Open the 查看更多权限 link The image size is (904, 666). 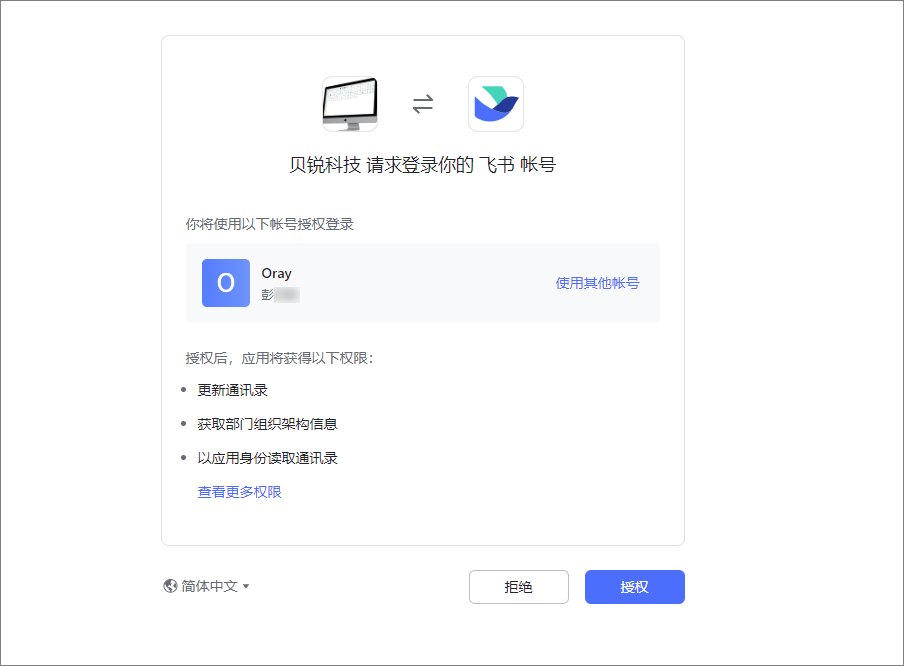tap(239, 492)
